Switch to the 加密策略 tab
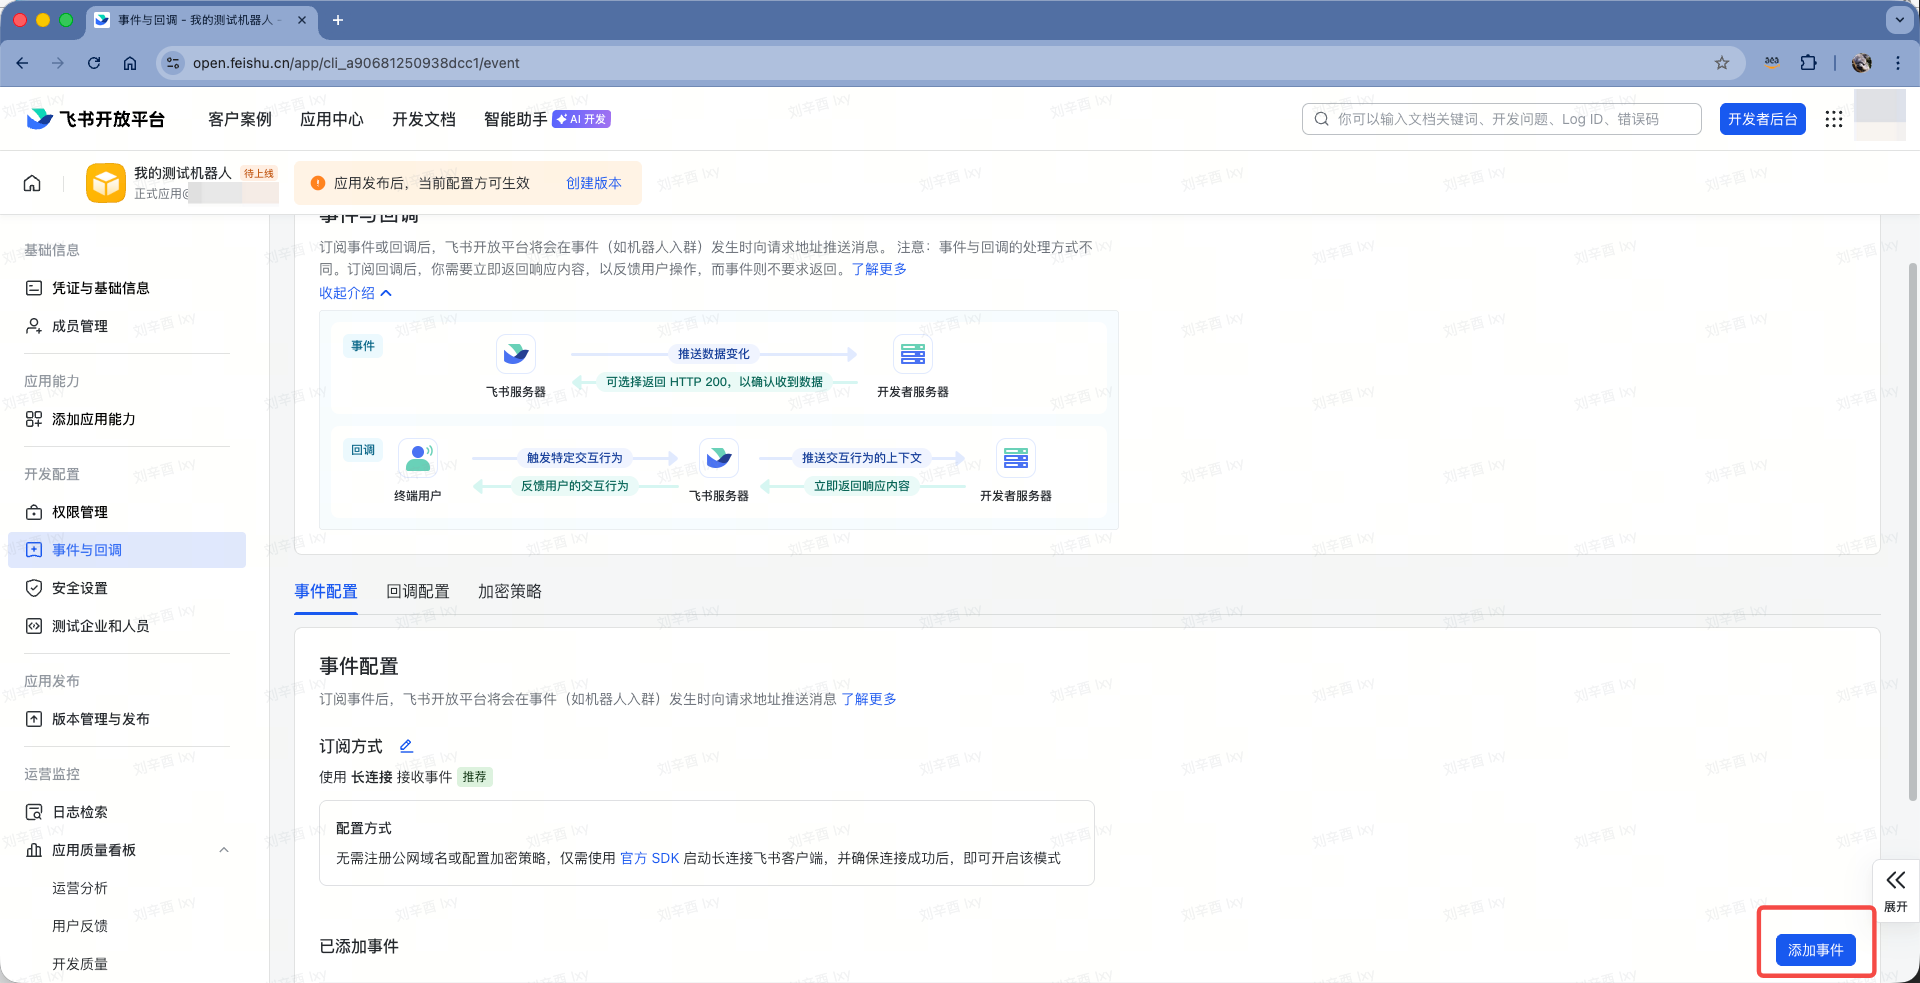The height and width of the screenshot is (983, 1920). pos(509,592)
